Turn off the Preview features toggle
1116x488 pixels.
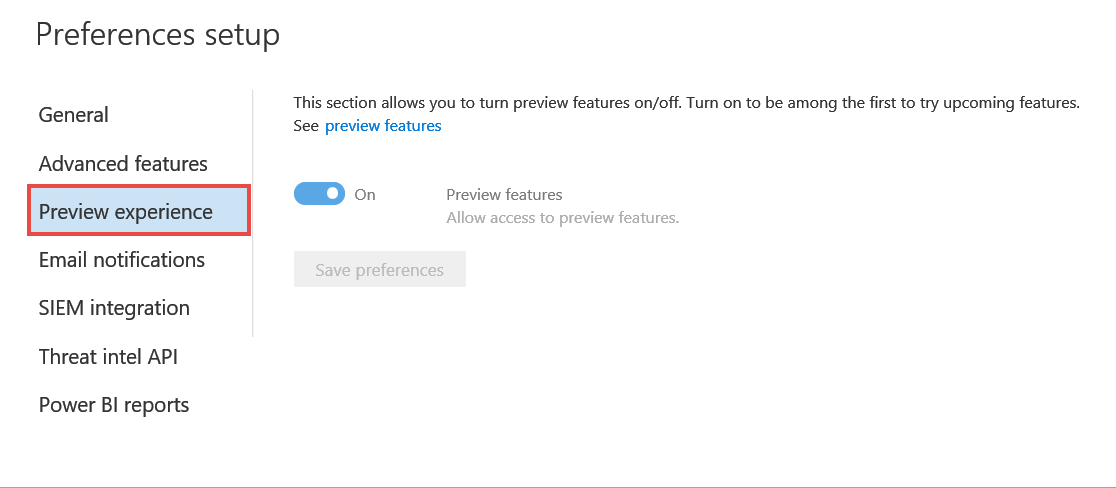(319, 194)
